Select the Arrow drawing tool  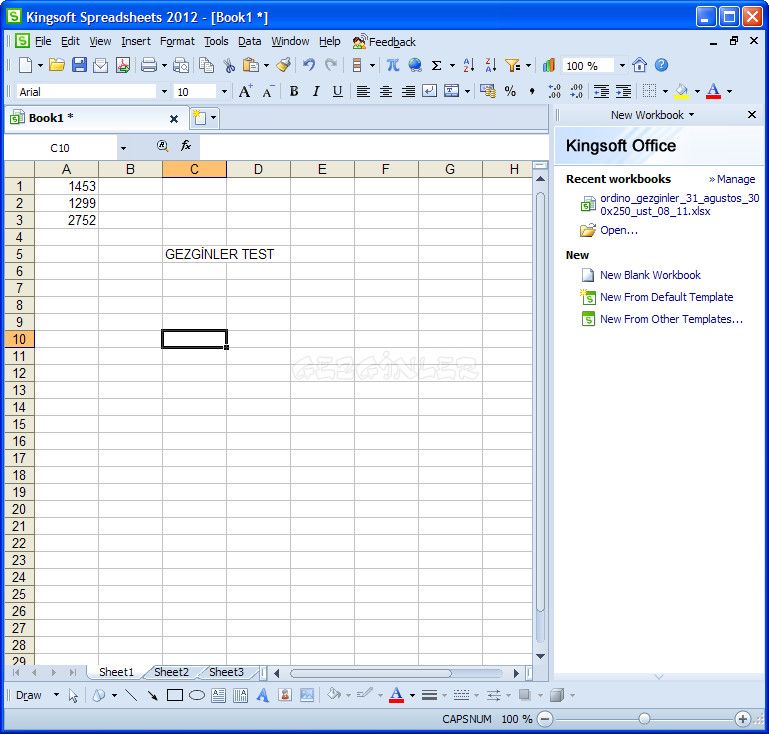click(153, 695)
